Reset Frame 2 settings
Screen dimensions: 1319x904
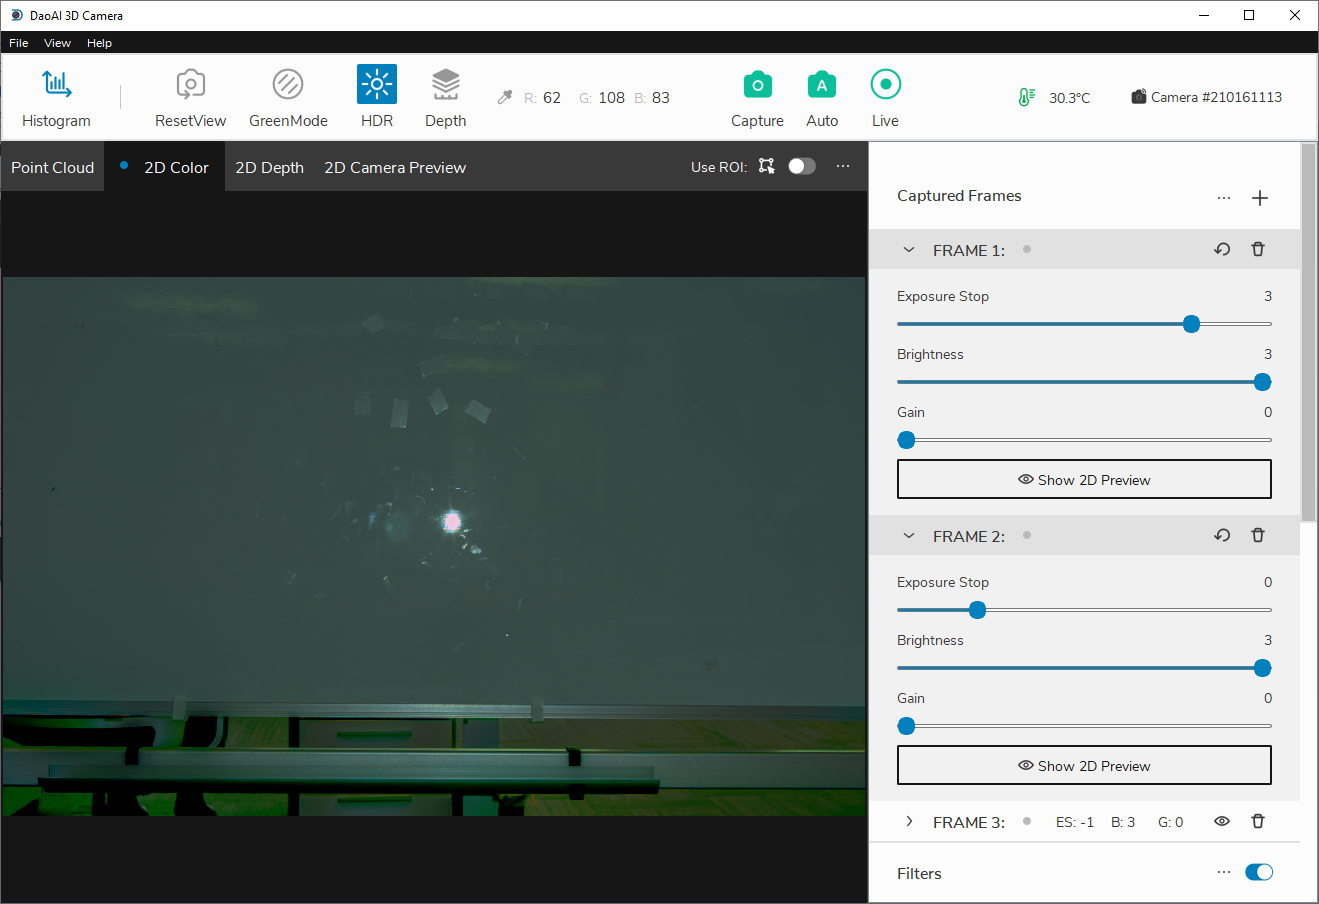[x=1222, y=536]
